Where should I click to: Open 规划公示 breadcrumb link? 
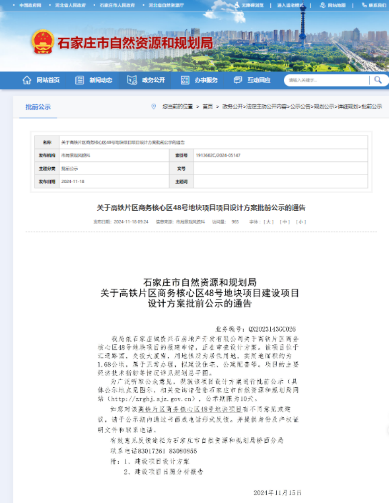(324, 106)
